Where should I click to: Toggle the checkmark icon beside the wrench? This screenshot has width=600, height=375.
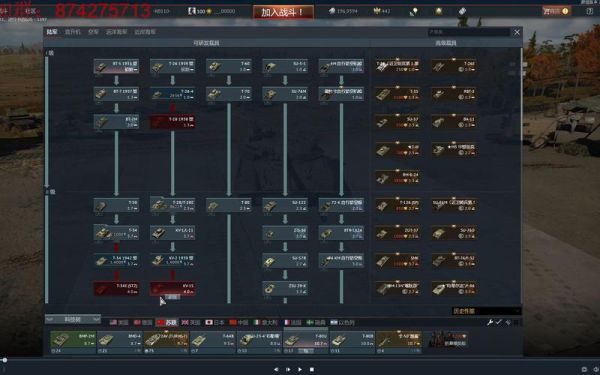click(x=499, y=322)
